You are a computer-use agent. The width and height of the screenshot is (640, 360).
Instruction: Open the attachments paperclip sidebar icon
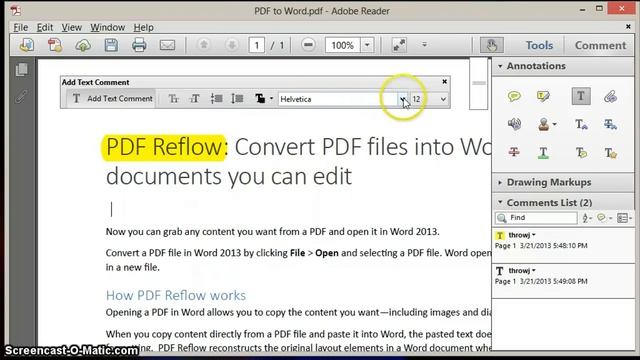coord(22,97)
